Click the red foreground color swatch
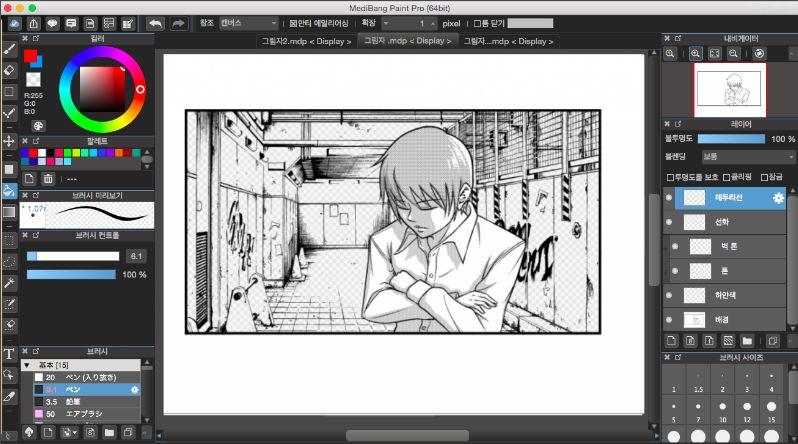 click(x=30, y=56)
